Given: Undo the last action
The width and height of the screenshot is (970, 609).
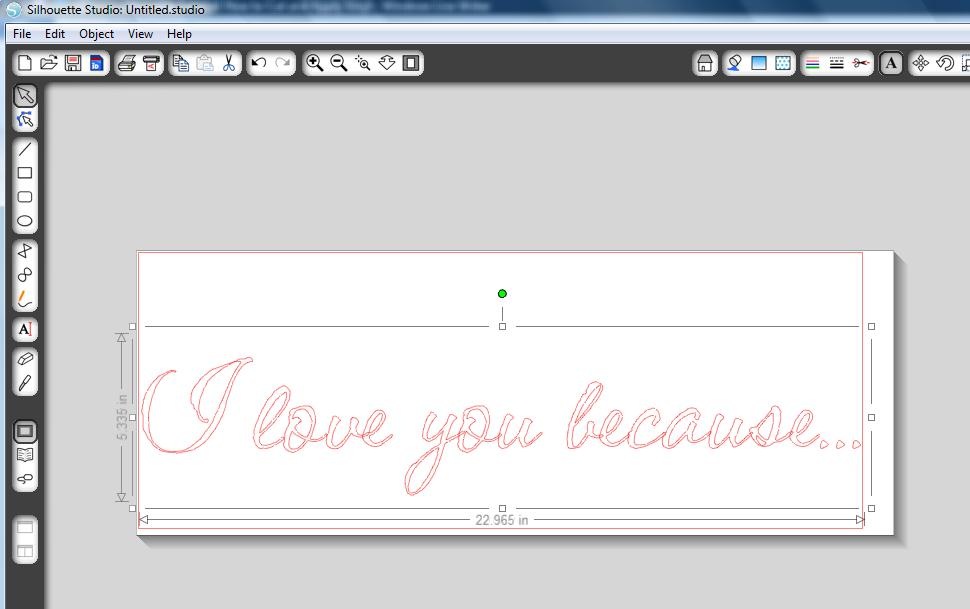Looking at the screenshot, I should (x=259, y=63).
